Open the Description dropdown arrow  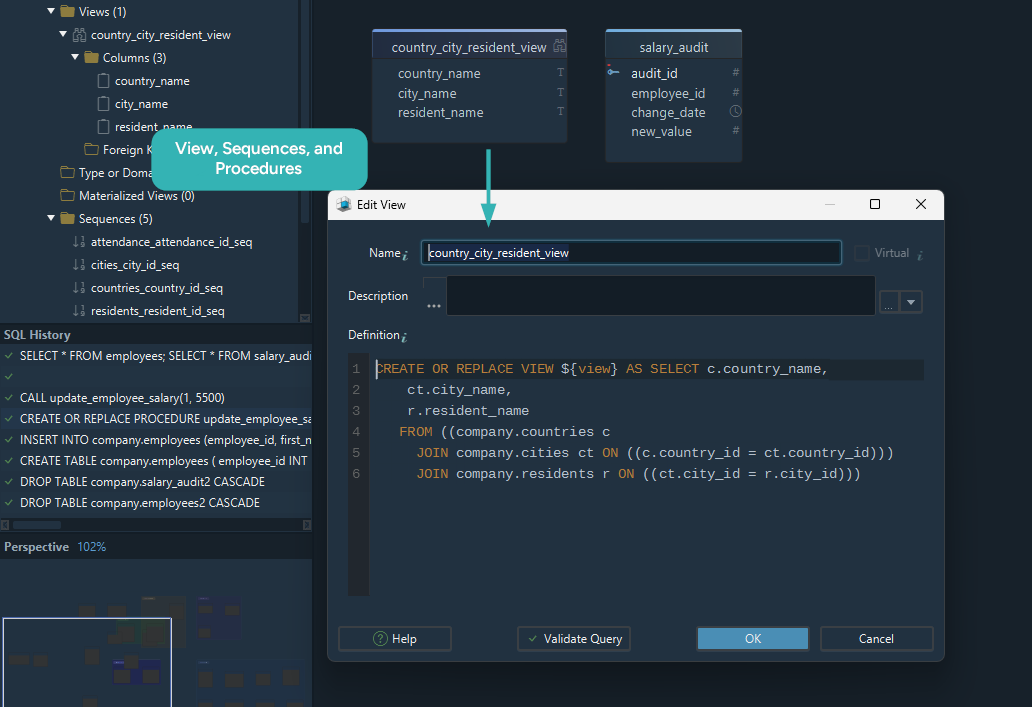911,302
